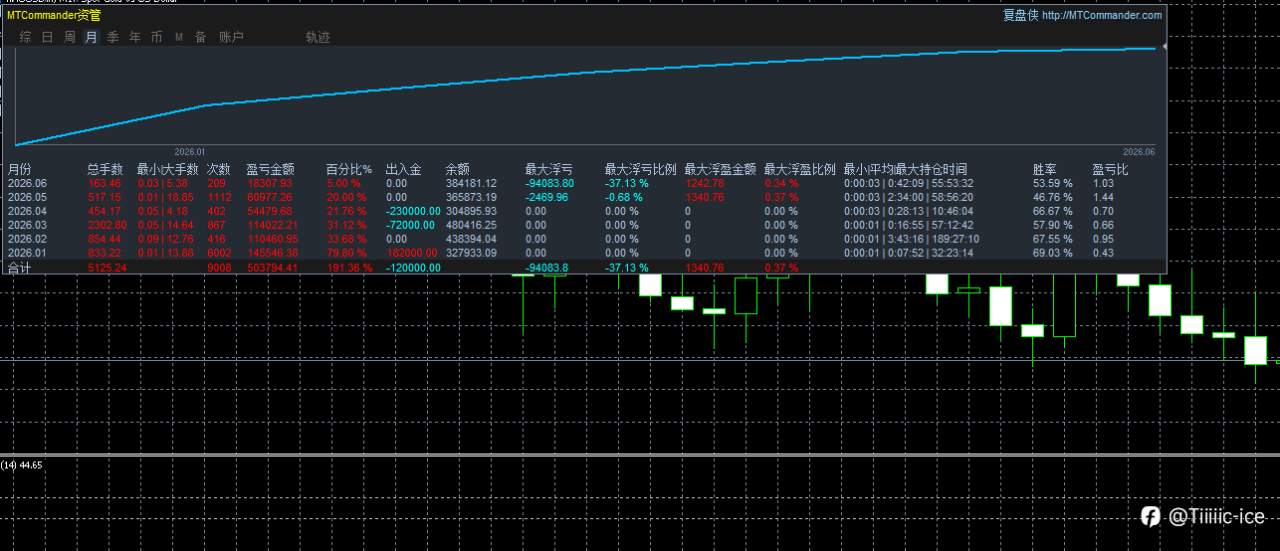The image size is (1280, 551).
Task: Switch to the 综 summary tab
Action: pos(25,37)
